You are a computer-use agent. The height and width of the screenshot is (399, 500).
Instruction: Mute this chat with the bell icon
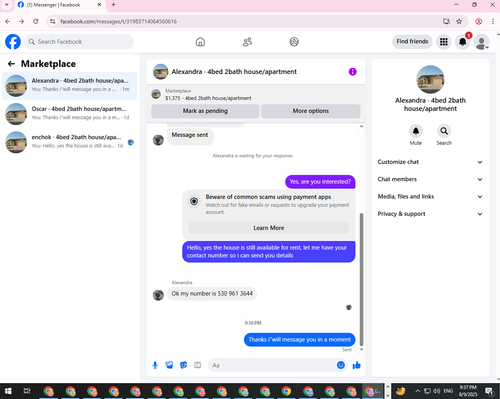pos(416,131)
